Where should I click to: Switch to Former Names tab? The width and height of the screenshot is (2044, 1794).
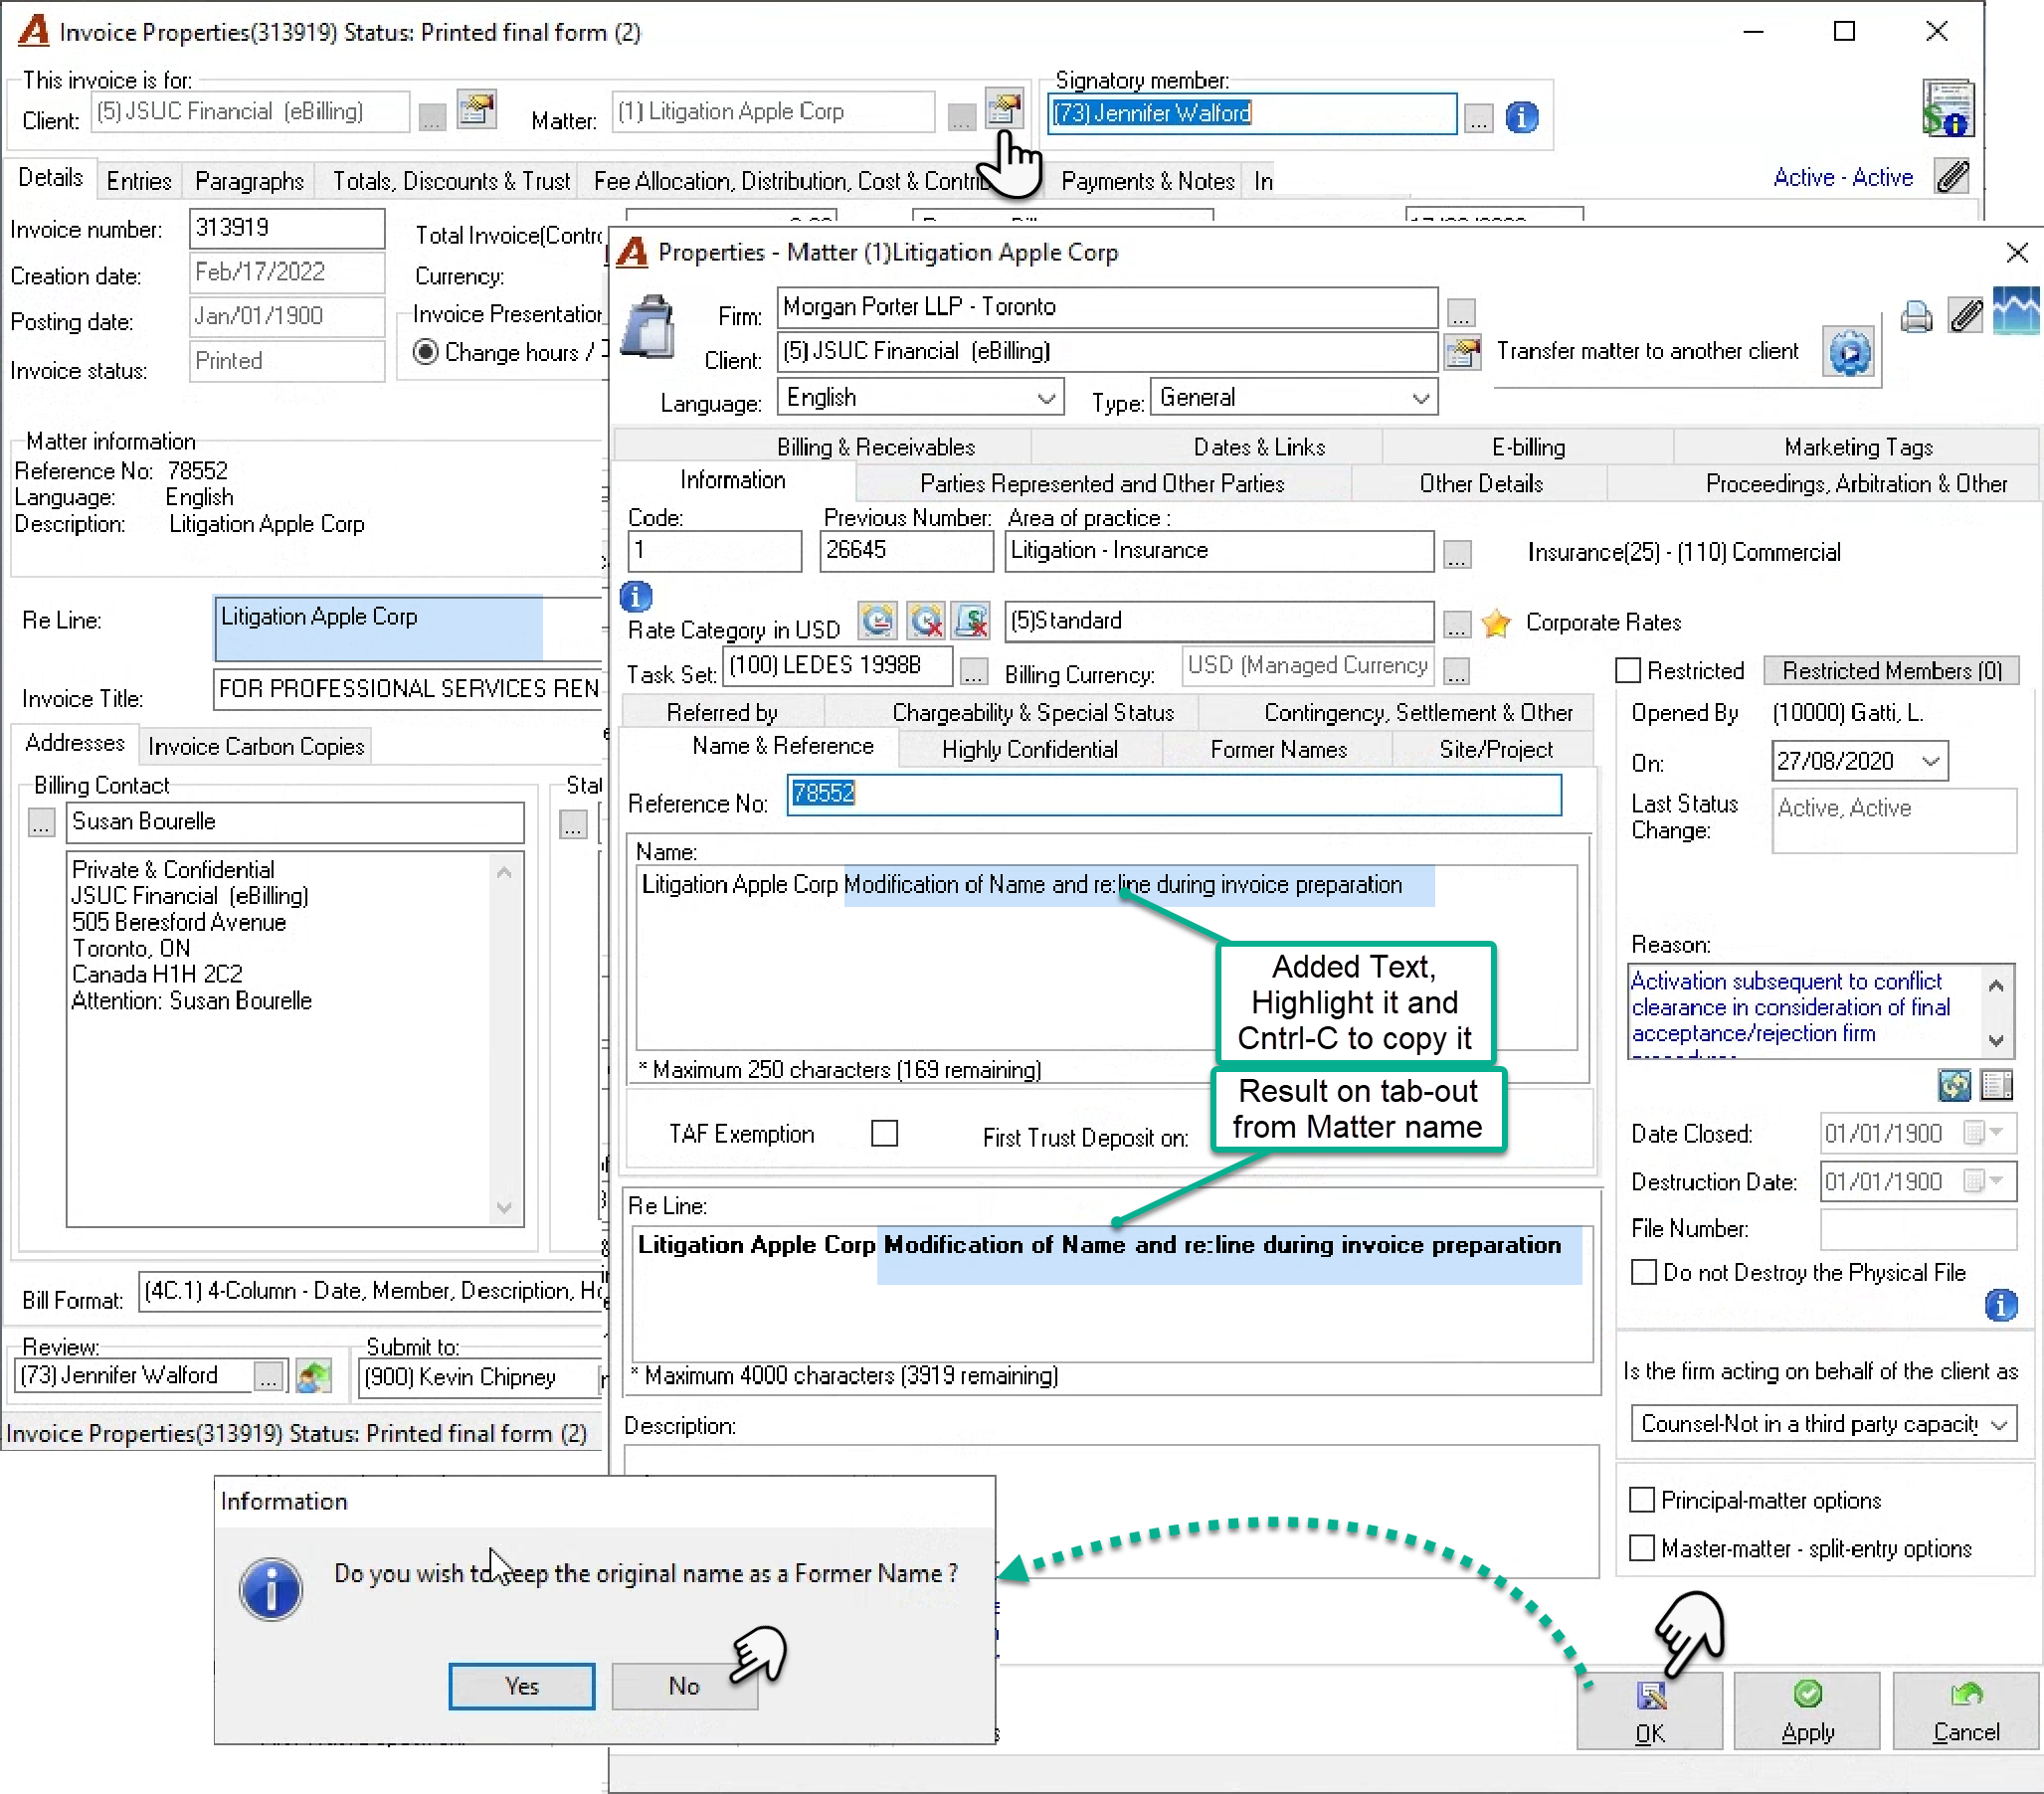tap(1278, 750)
